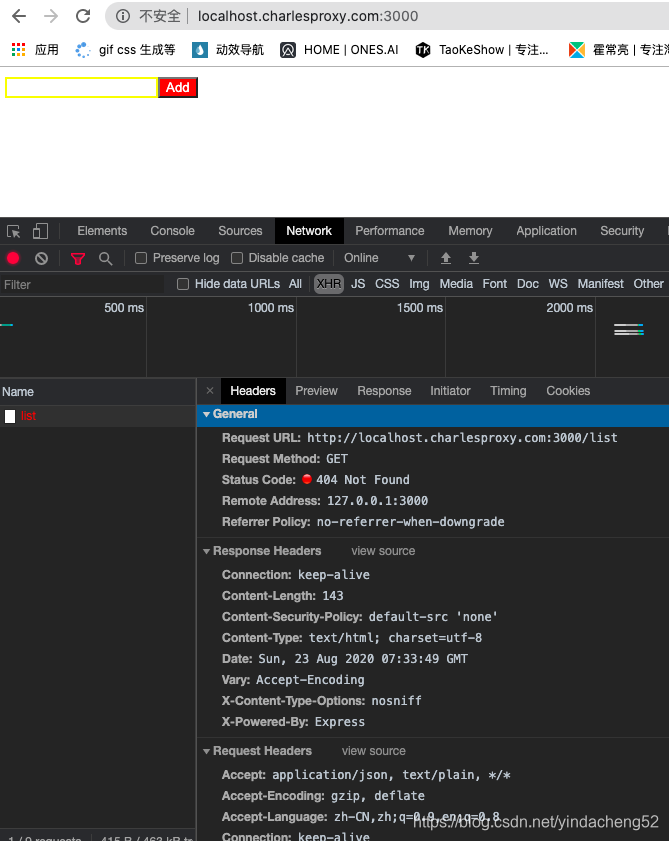Click the import HAR upload icon
Screen dimensions: 669x841
[x=445, y=259]
